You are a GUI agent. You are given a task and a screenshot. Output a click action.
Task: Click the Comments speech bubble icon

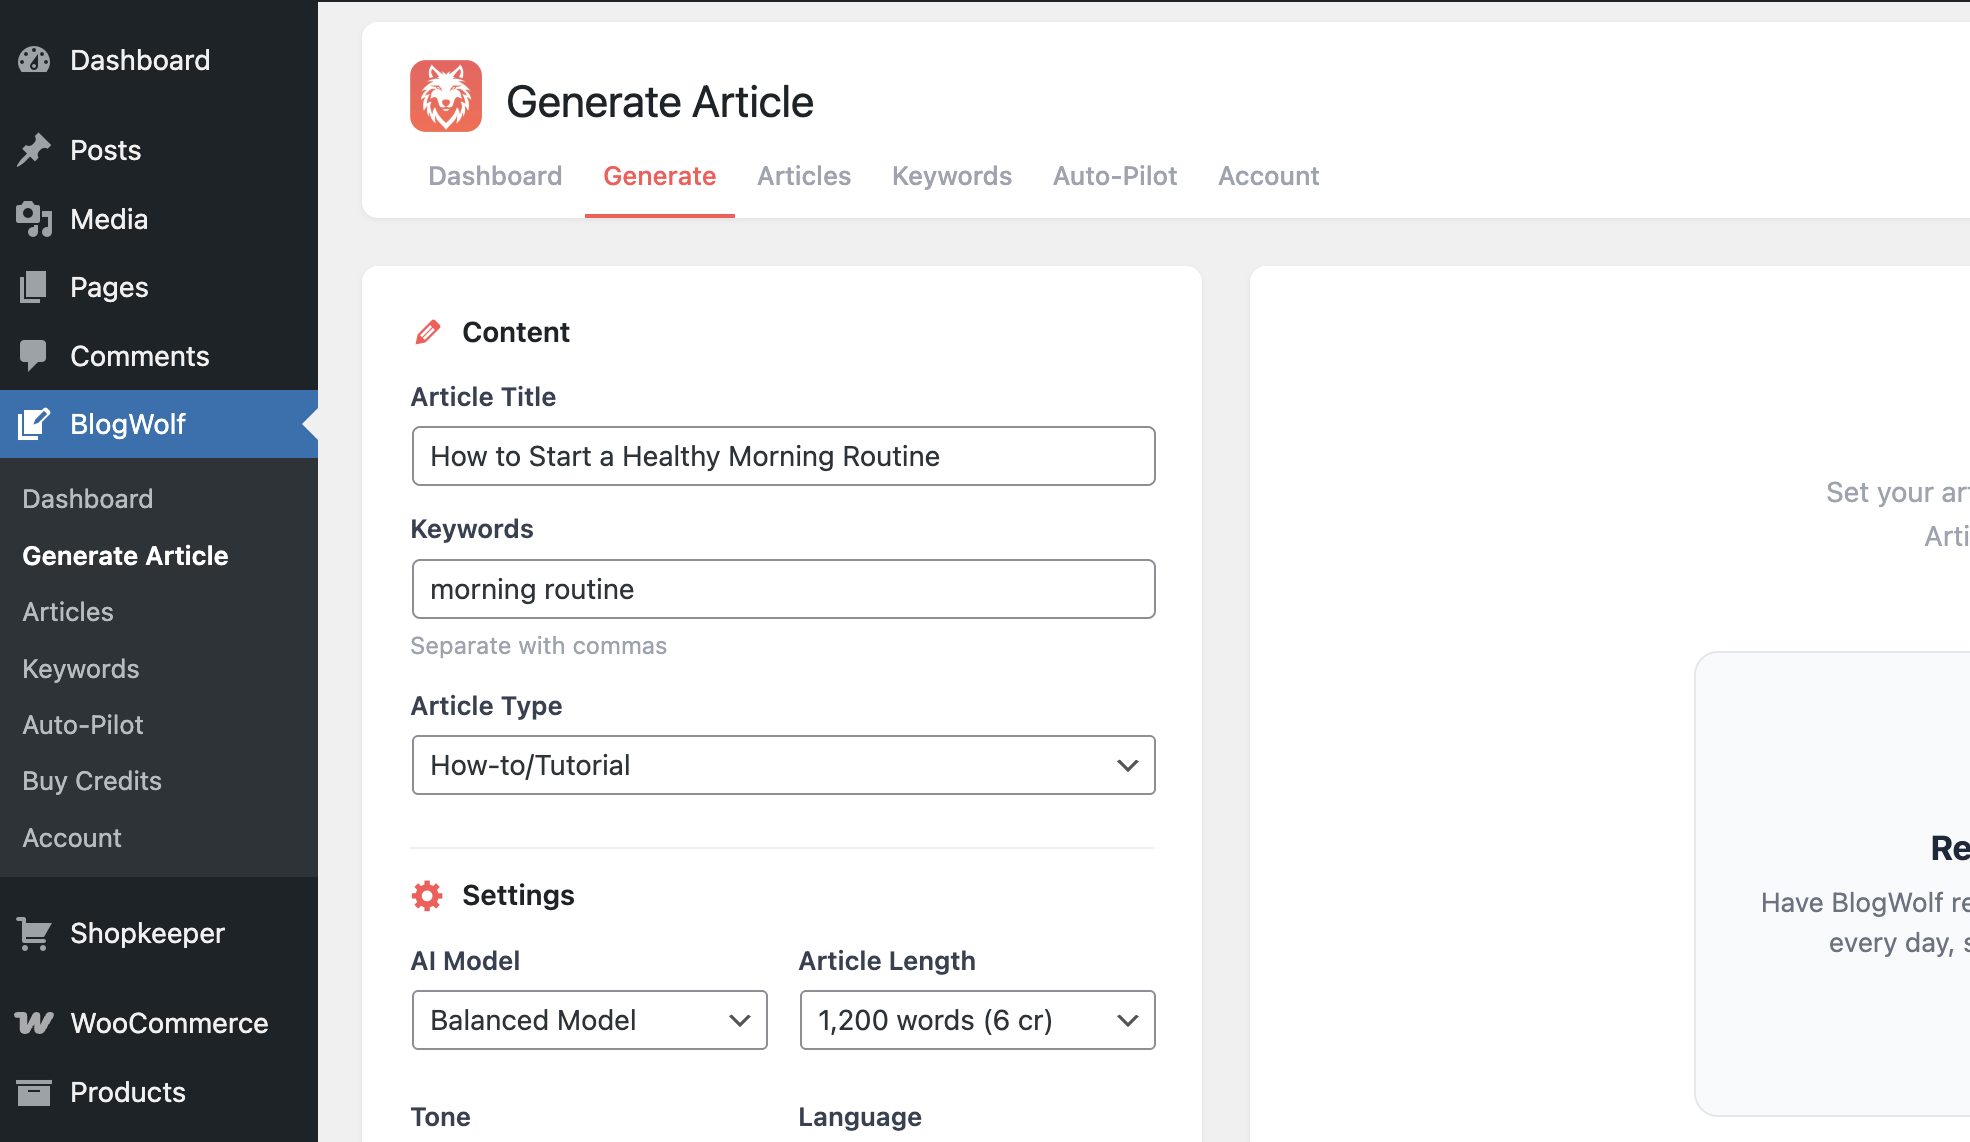[35, 355]
